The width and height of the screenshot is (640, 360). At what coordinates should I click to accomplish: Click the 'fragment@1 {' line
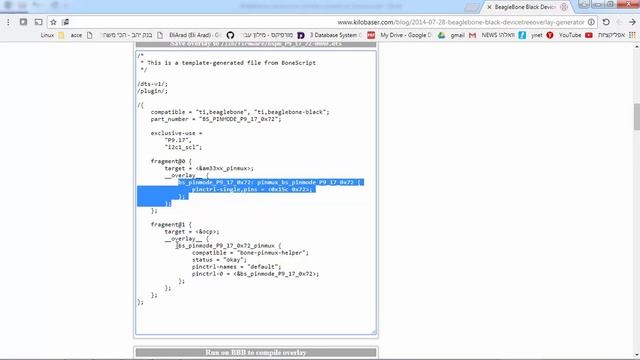[x=171, y=224]
